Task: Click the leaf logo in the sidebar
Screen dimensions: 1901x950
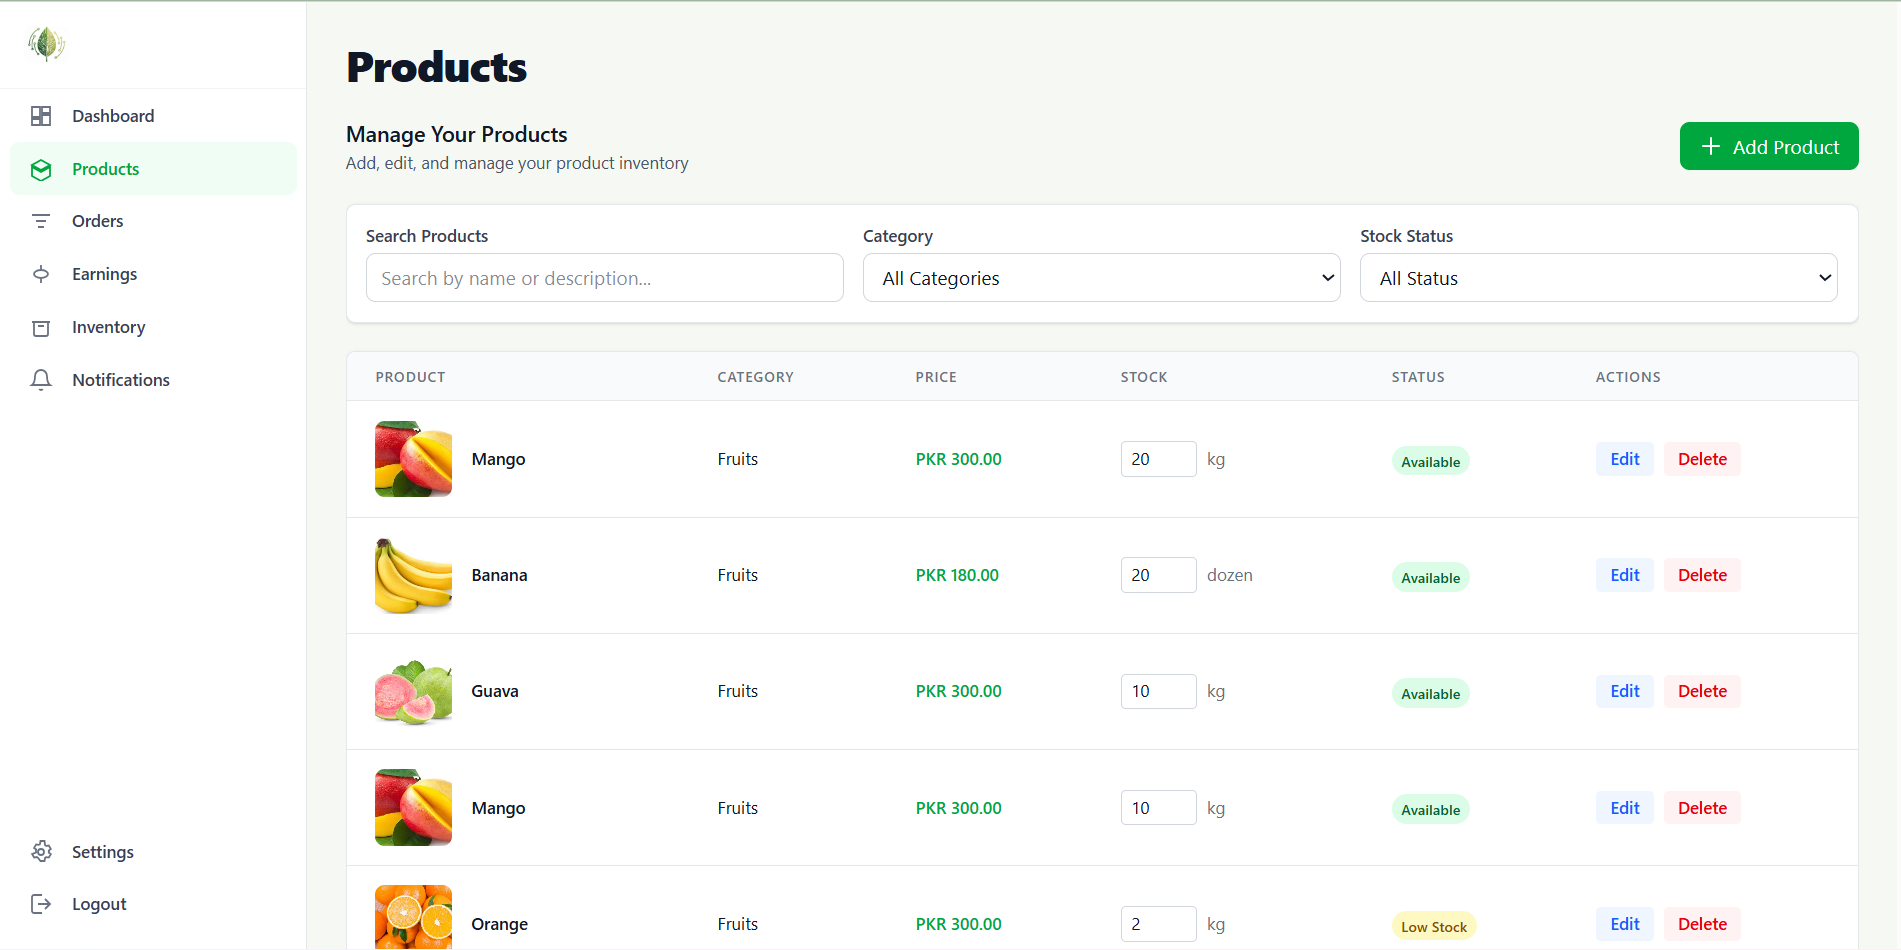Action: 46,44
